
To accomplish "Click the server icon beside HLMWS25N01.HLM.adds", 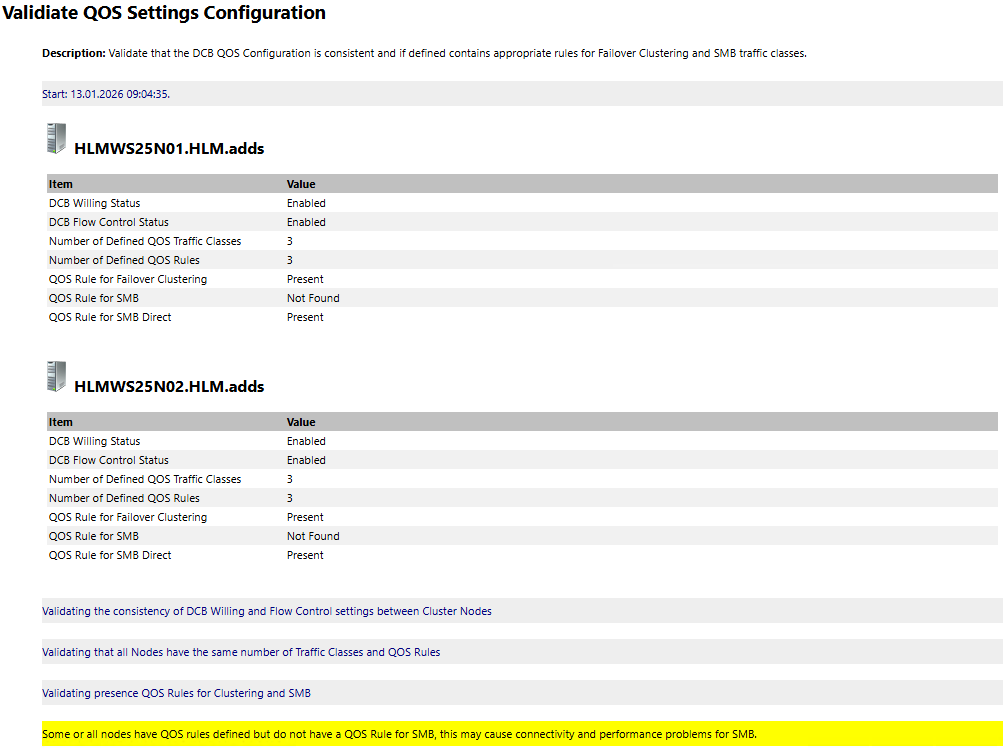I will coord(56,139).
